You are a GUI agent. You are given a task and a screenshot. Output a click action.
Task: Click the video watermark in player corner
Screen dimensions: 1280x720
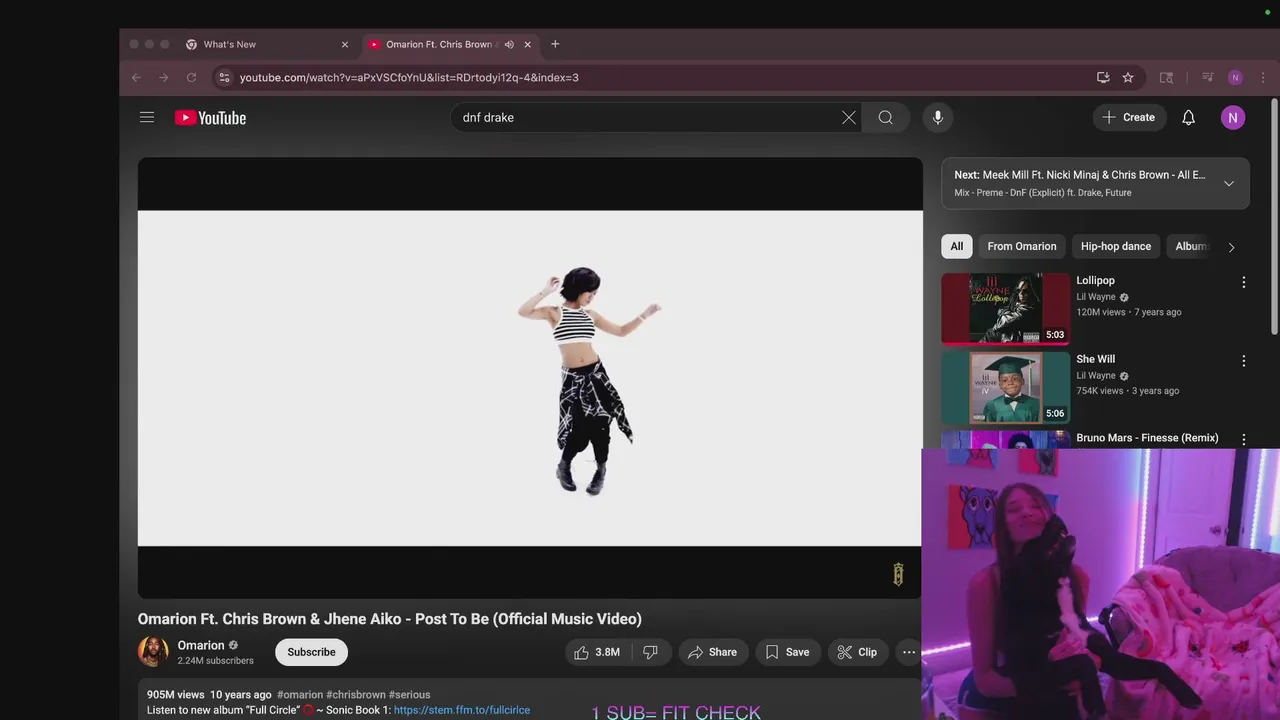[x=898, y=574]
